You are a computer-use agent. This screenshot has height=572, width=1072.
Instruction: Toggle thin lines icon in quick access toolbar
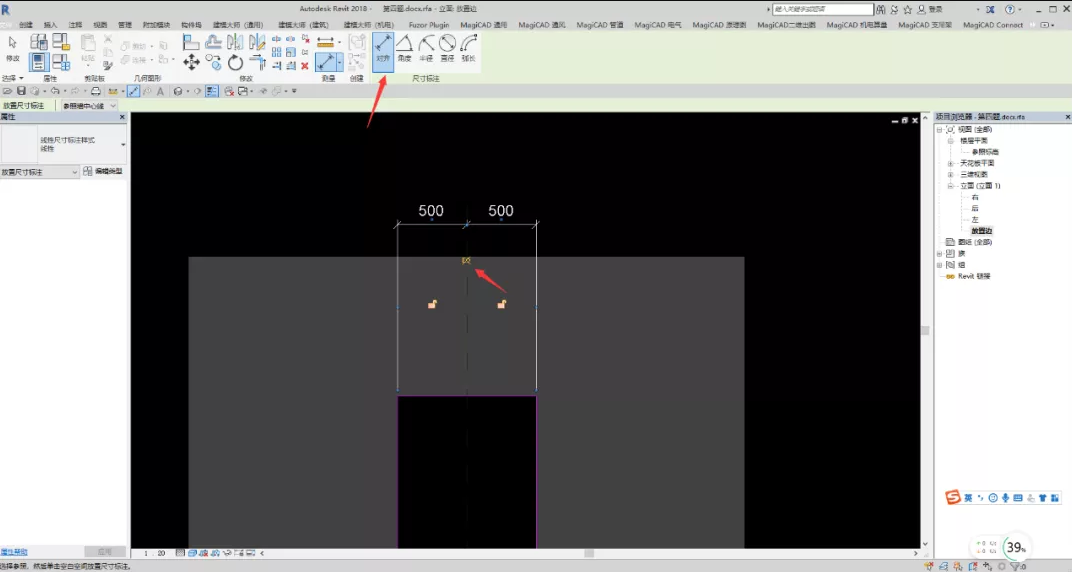[x=212, y=91]
